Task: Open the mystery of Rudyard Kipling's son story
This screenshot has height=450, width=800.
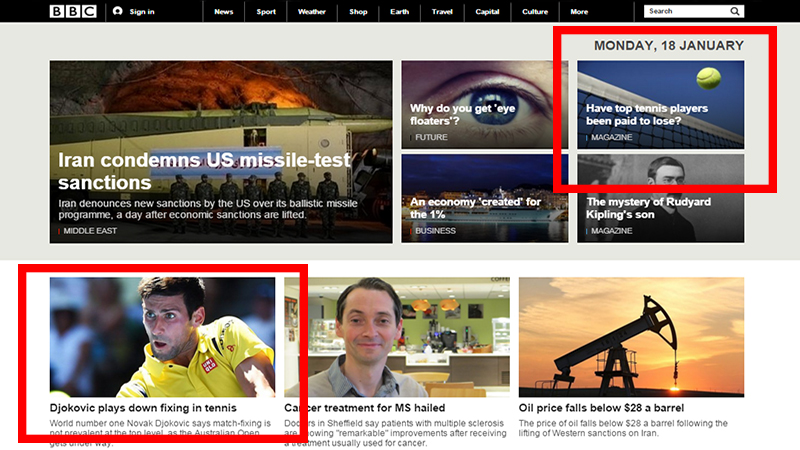Action: click(660, 196)
